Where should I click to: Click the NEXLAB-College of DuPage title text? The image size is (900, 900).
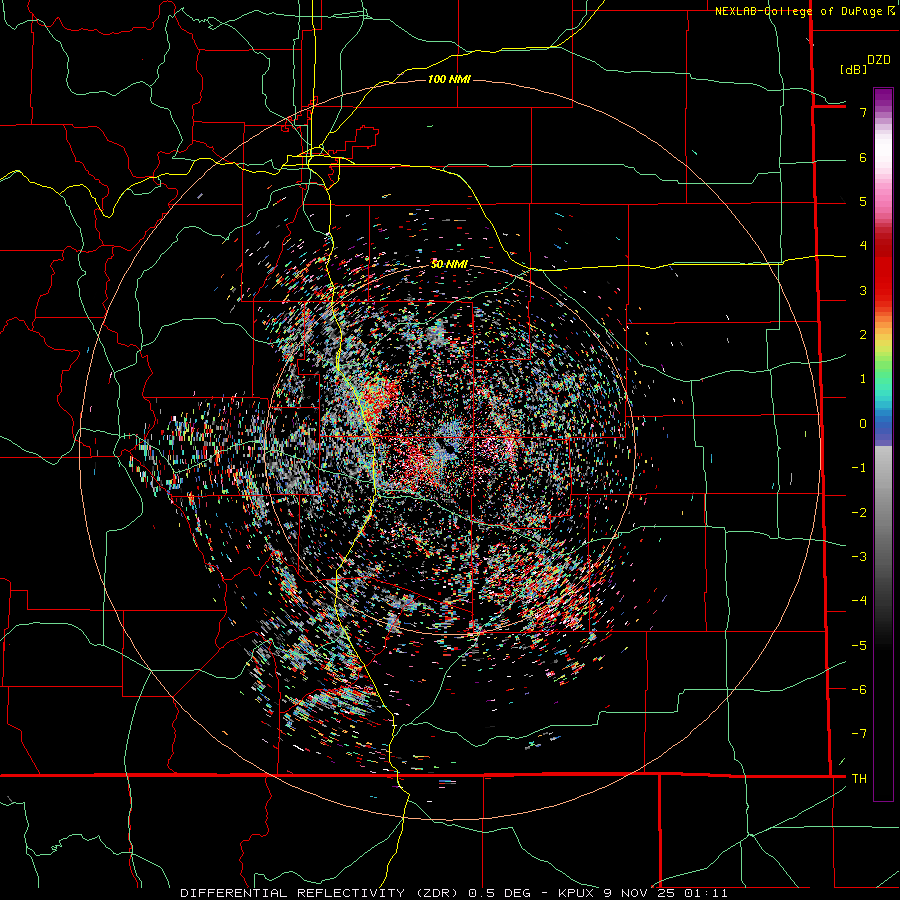(x=799, y=11)
